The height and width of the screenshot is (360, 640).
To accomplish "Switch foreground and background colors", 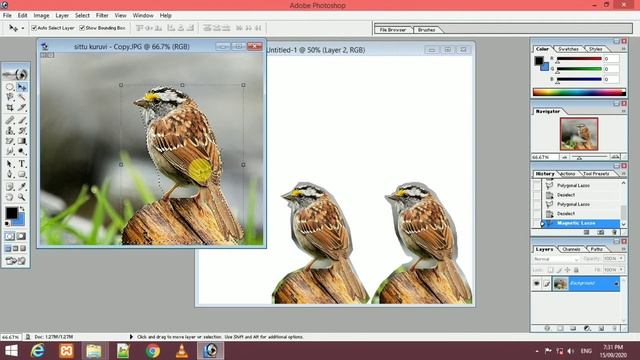I will (x=22, y=209).
